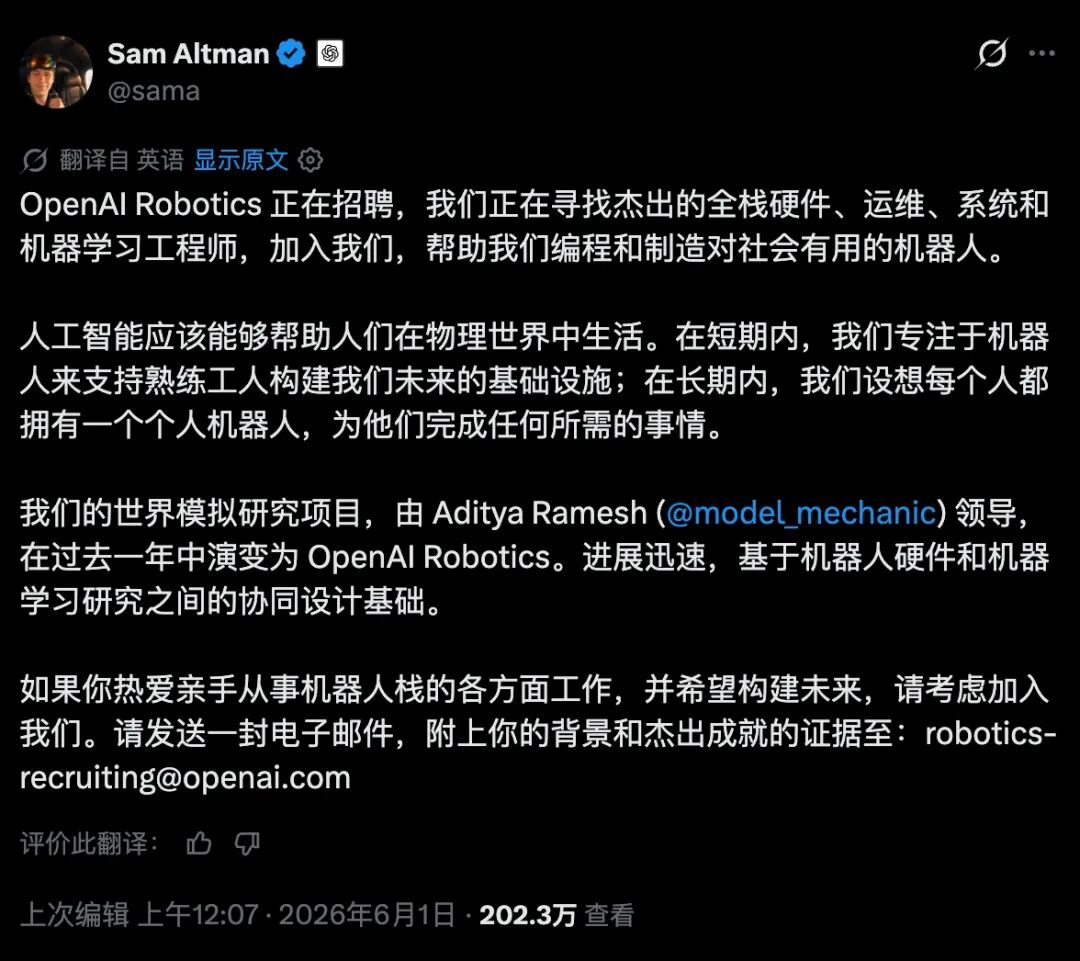1080x961 pixels.
Task: Open Sam Altman's profile picture
Action: (x=56, y=72)
